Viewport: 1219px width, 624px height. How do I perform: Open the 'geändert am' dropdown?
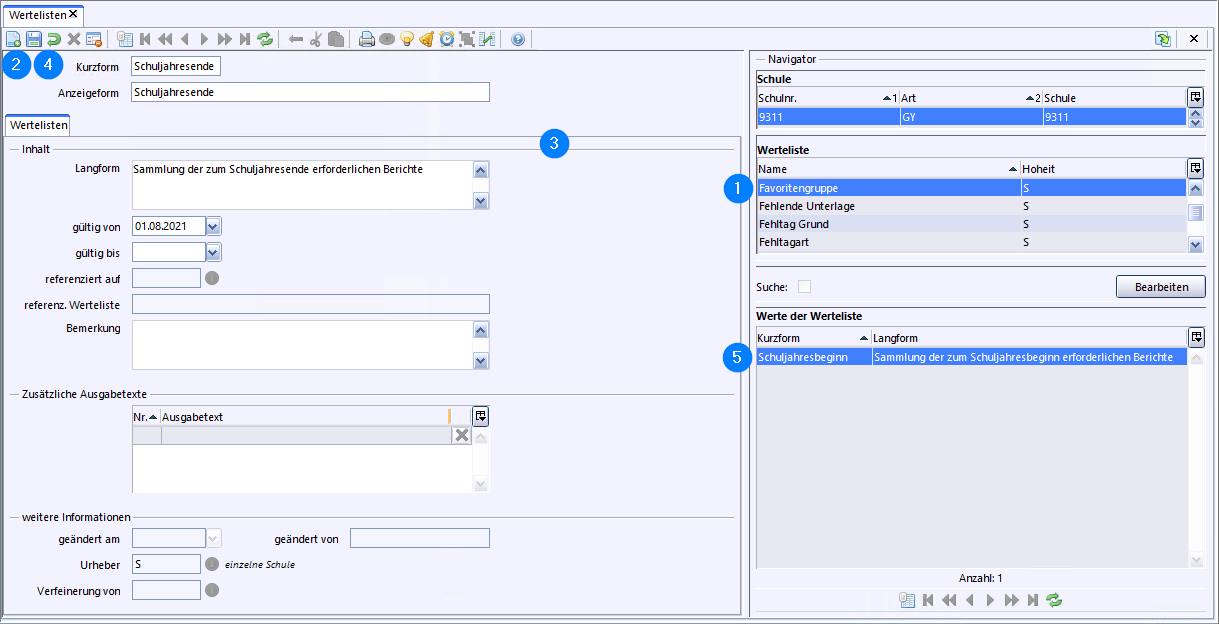pos(213,538)
